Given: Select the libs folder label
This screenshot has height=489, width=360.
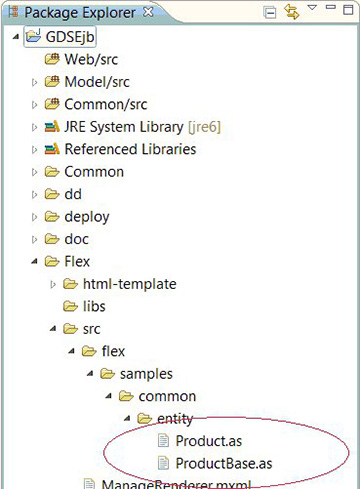Looking at the screenshot, I should [94, 306].
